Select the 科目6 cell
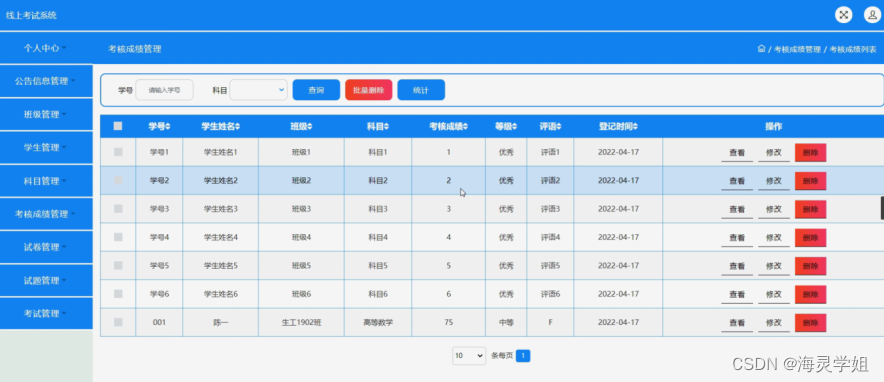This screenshot has width=884, height=382. click(378, 294)
